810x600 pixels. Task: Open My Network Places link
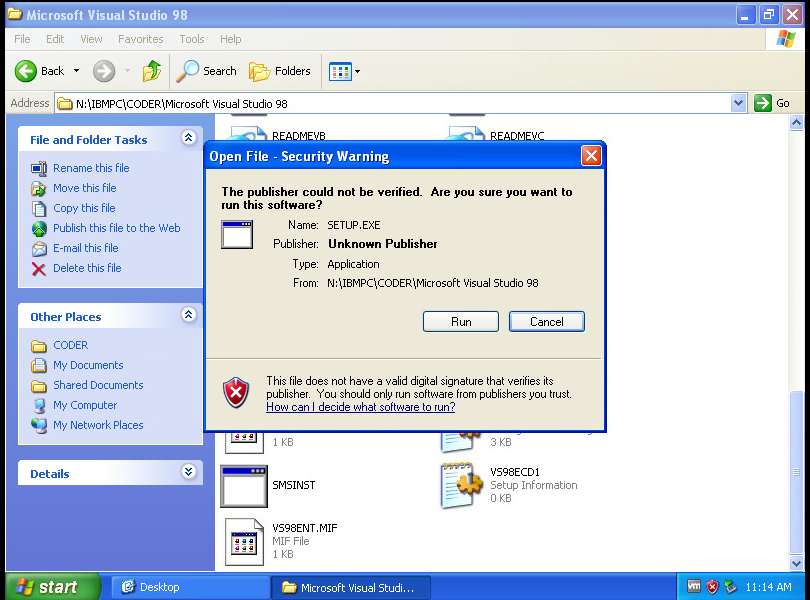[98, 425]
